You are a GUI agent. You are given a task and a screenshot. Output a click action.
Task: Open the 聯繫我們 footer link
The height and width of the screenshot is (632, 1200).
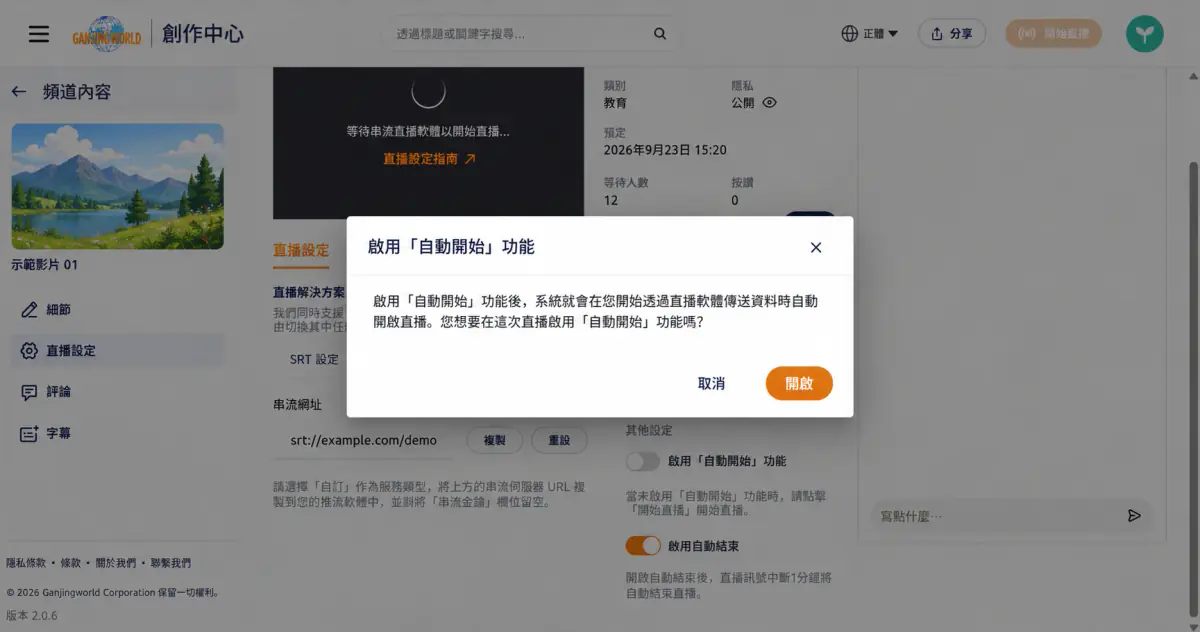(x=170, y=563)
